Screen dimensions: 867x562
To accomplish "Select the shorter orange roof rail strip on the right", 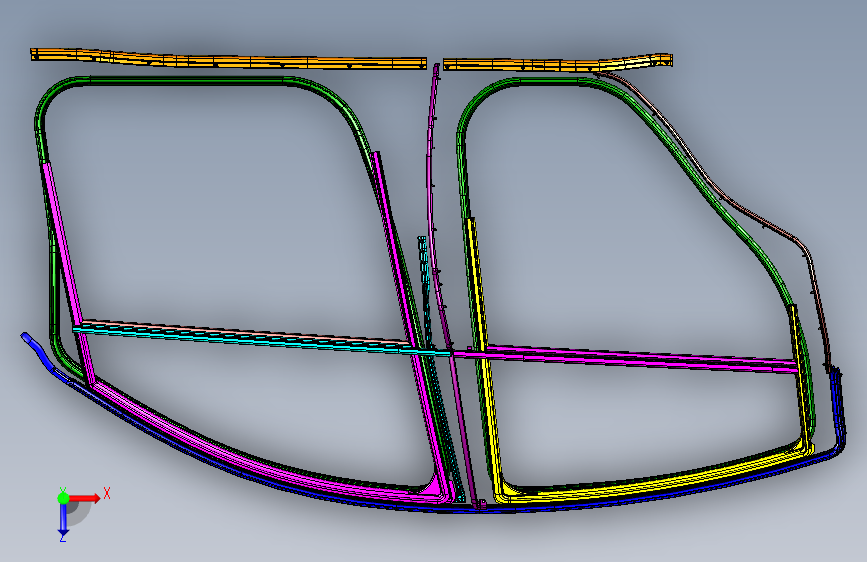I will pos(557,63).
